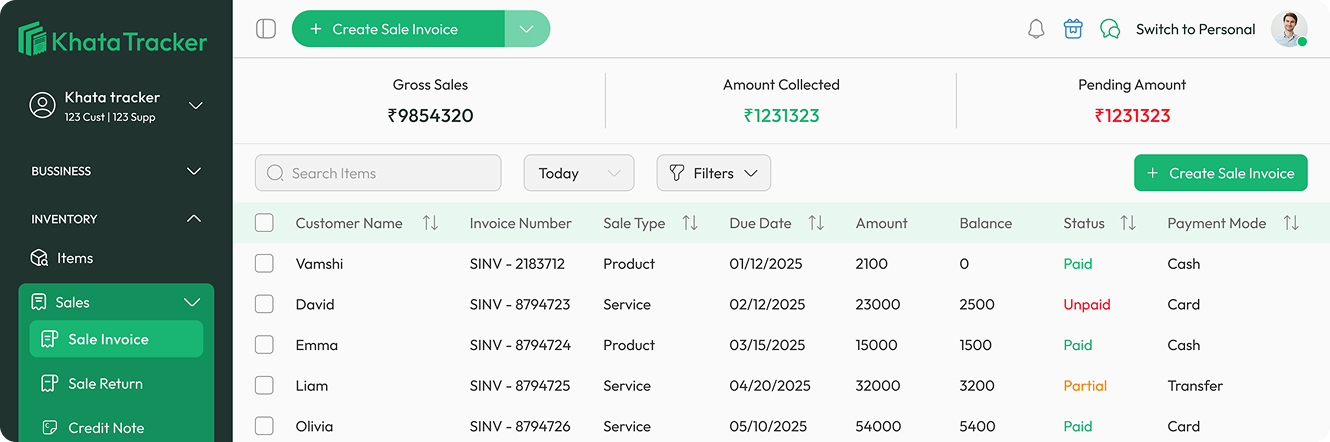This screenshot has height=442, width=1330.
Task: Open the Filters dropdown
Action: click(x=713, y=173)
